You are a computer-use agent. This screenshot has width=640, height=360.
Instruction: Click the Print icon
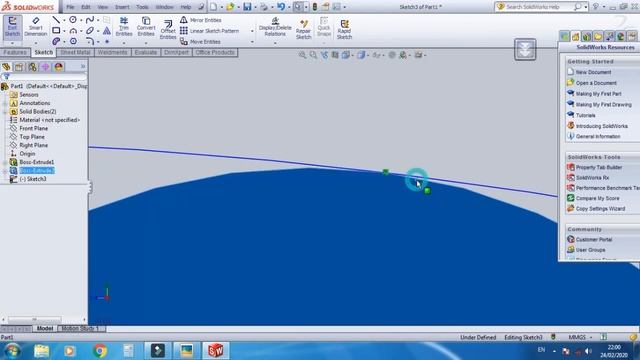(264, 7)
